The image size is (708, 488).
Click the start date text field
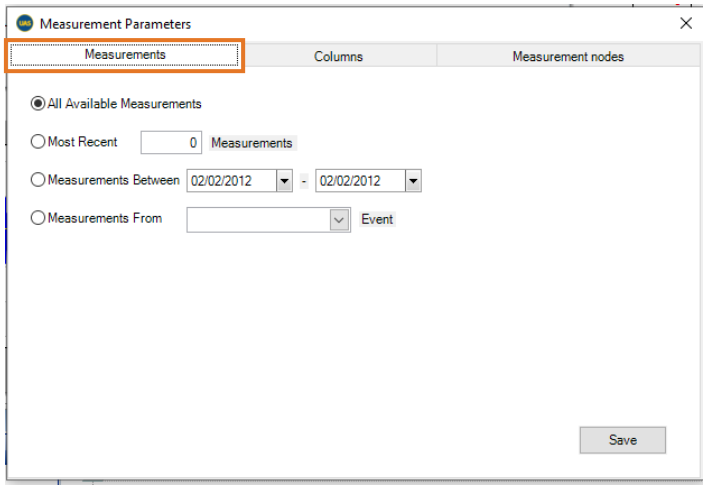tap(230, 181)
